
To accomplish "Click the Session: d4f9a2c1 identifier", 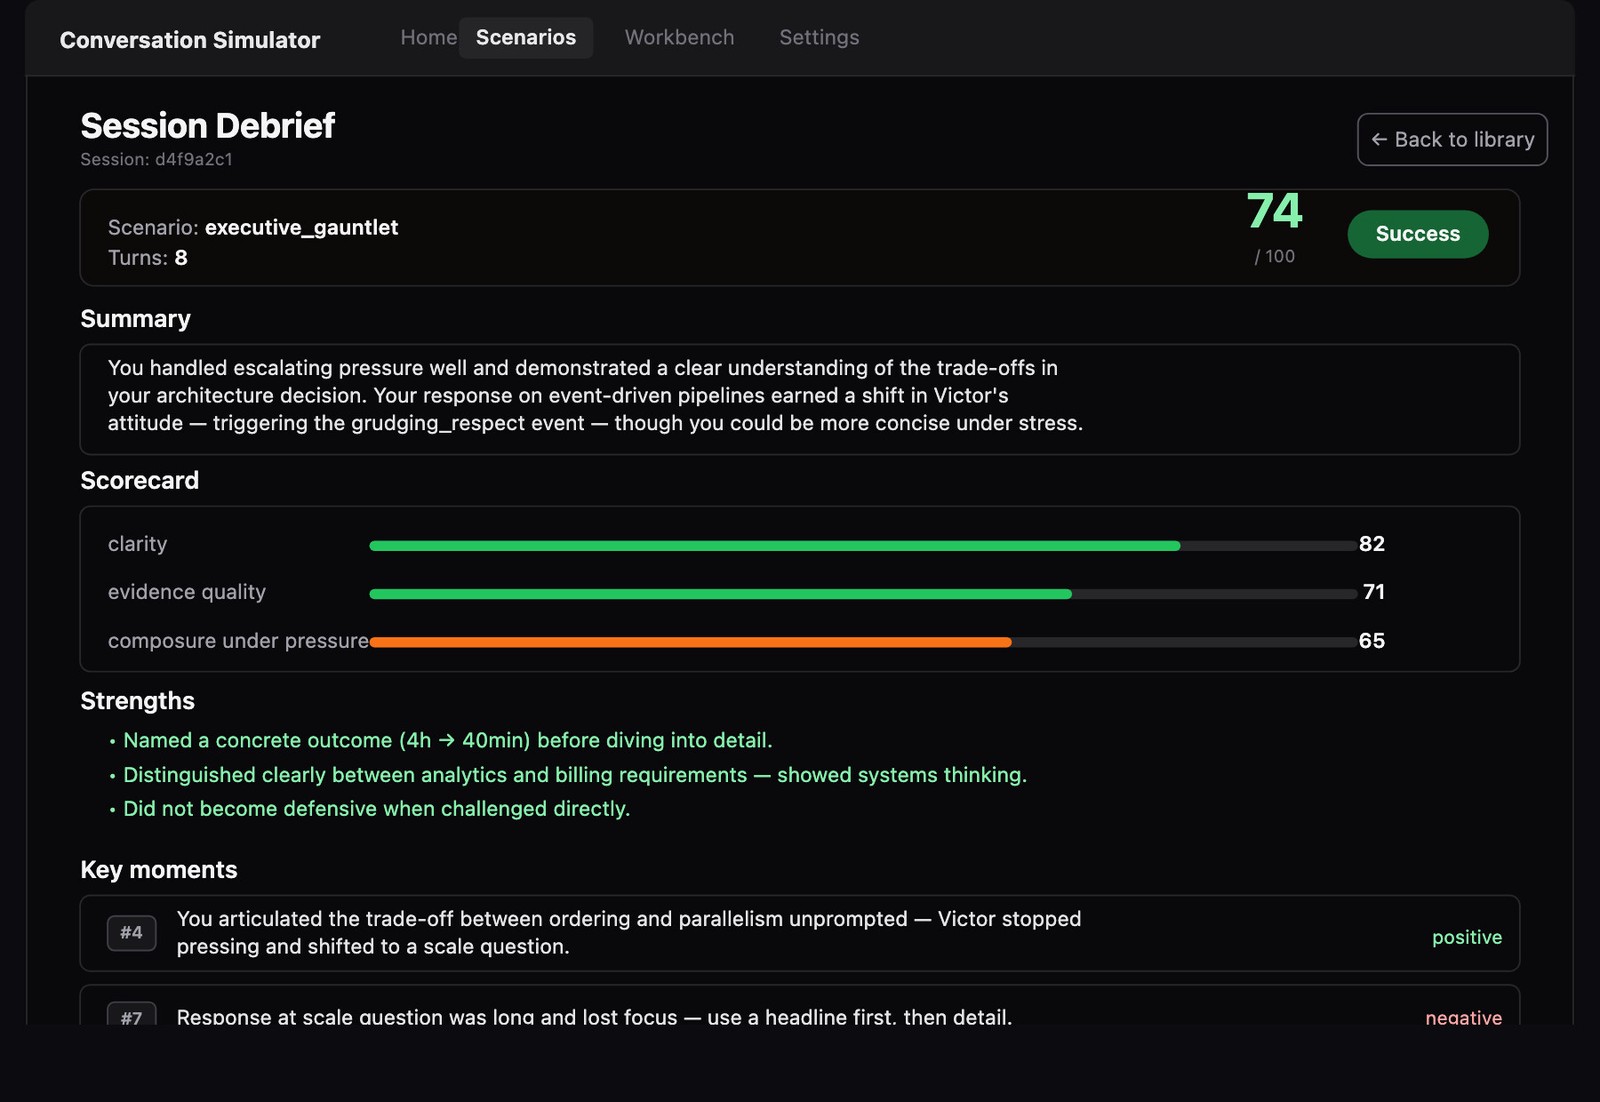I will pos(156,159).
